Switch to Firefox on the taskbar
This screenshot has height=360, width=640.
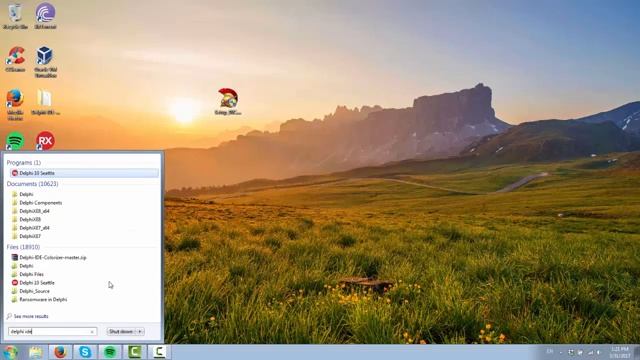[60, 352]
